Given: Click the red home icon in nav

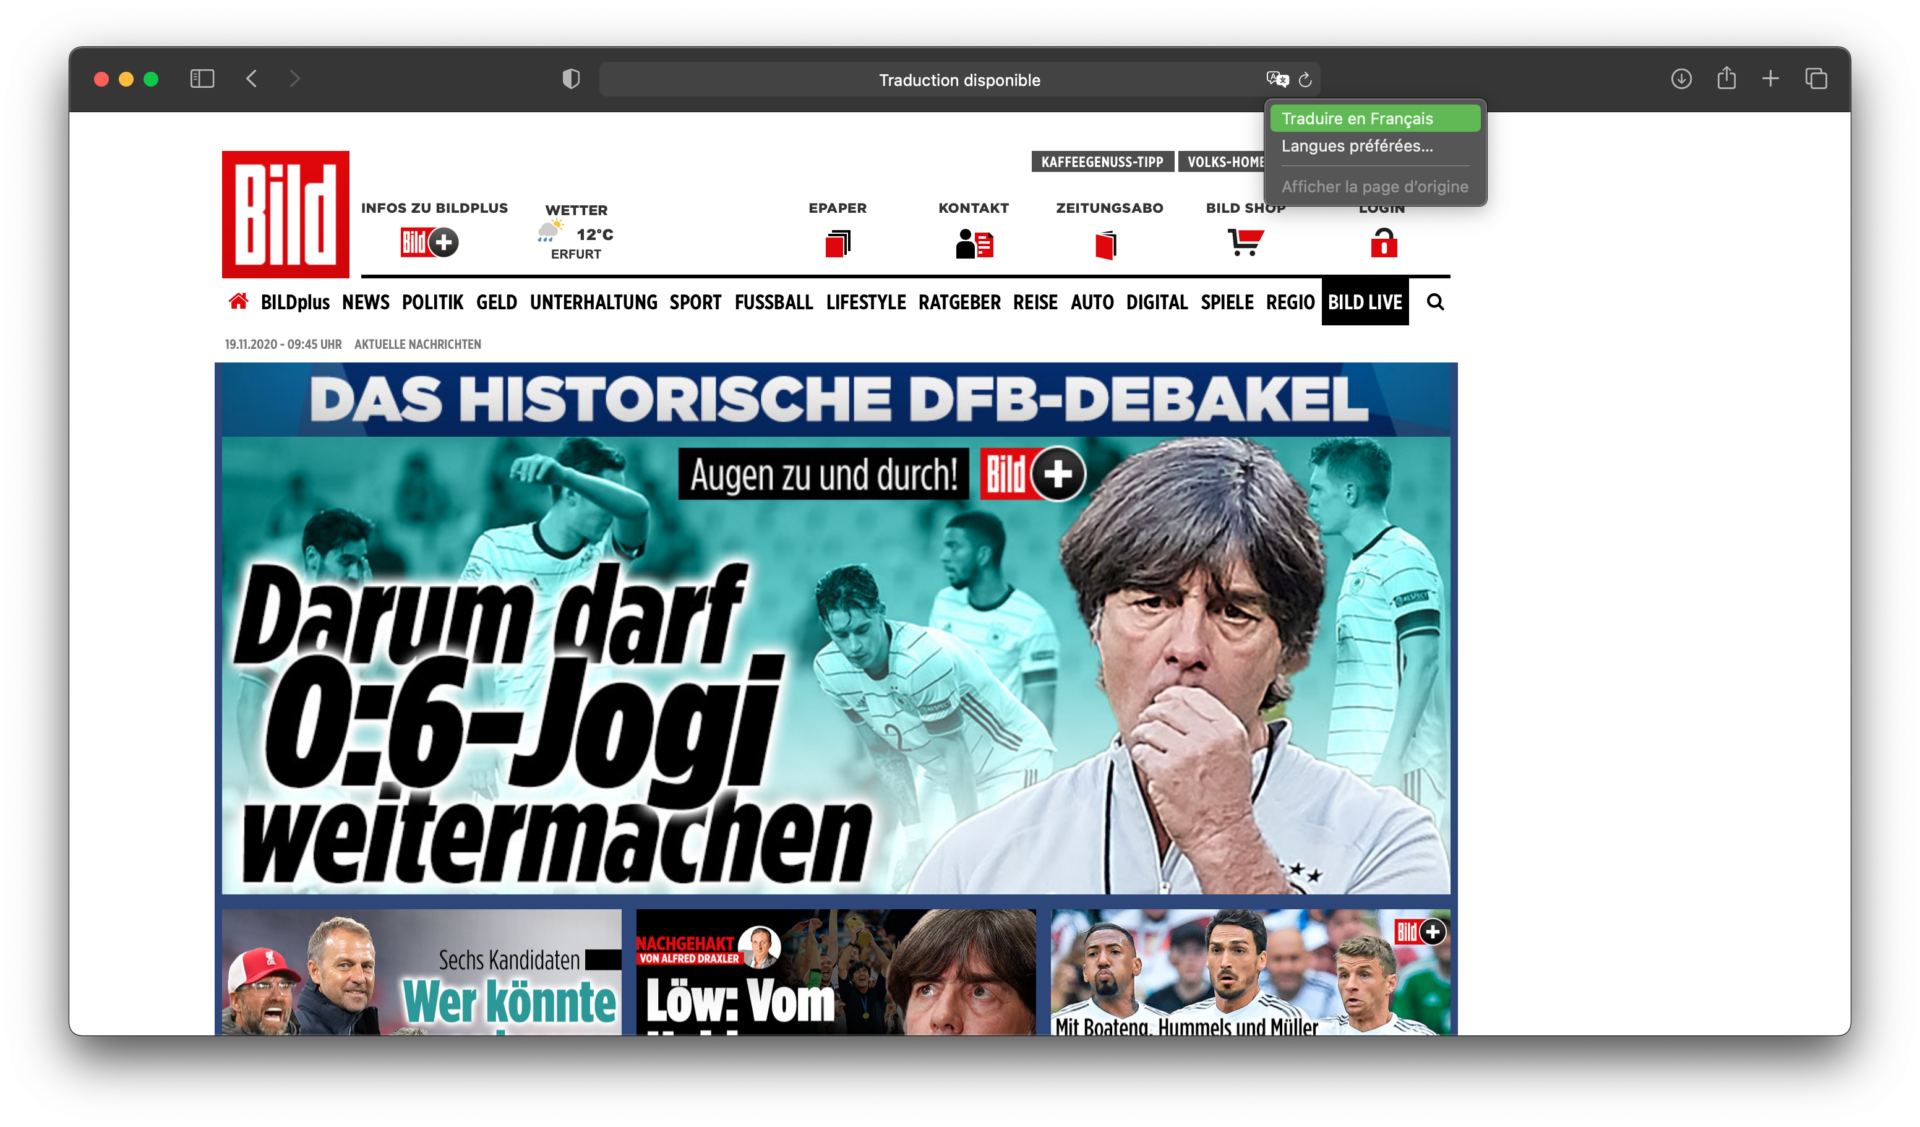Looking at the screenshot, I should click(238, 301).
